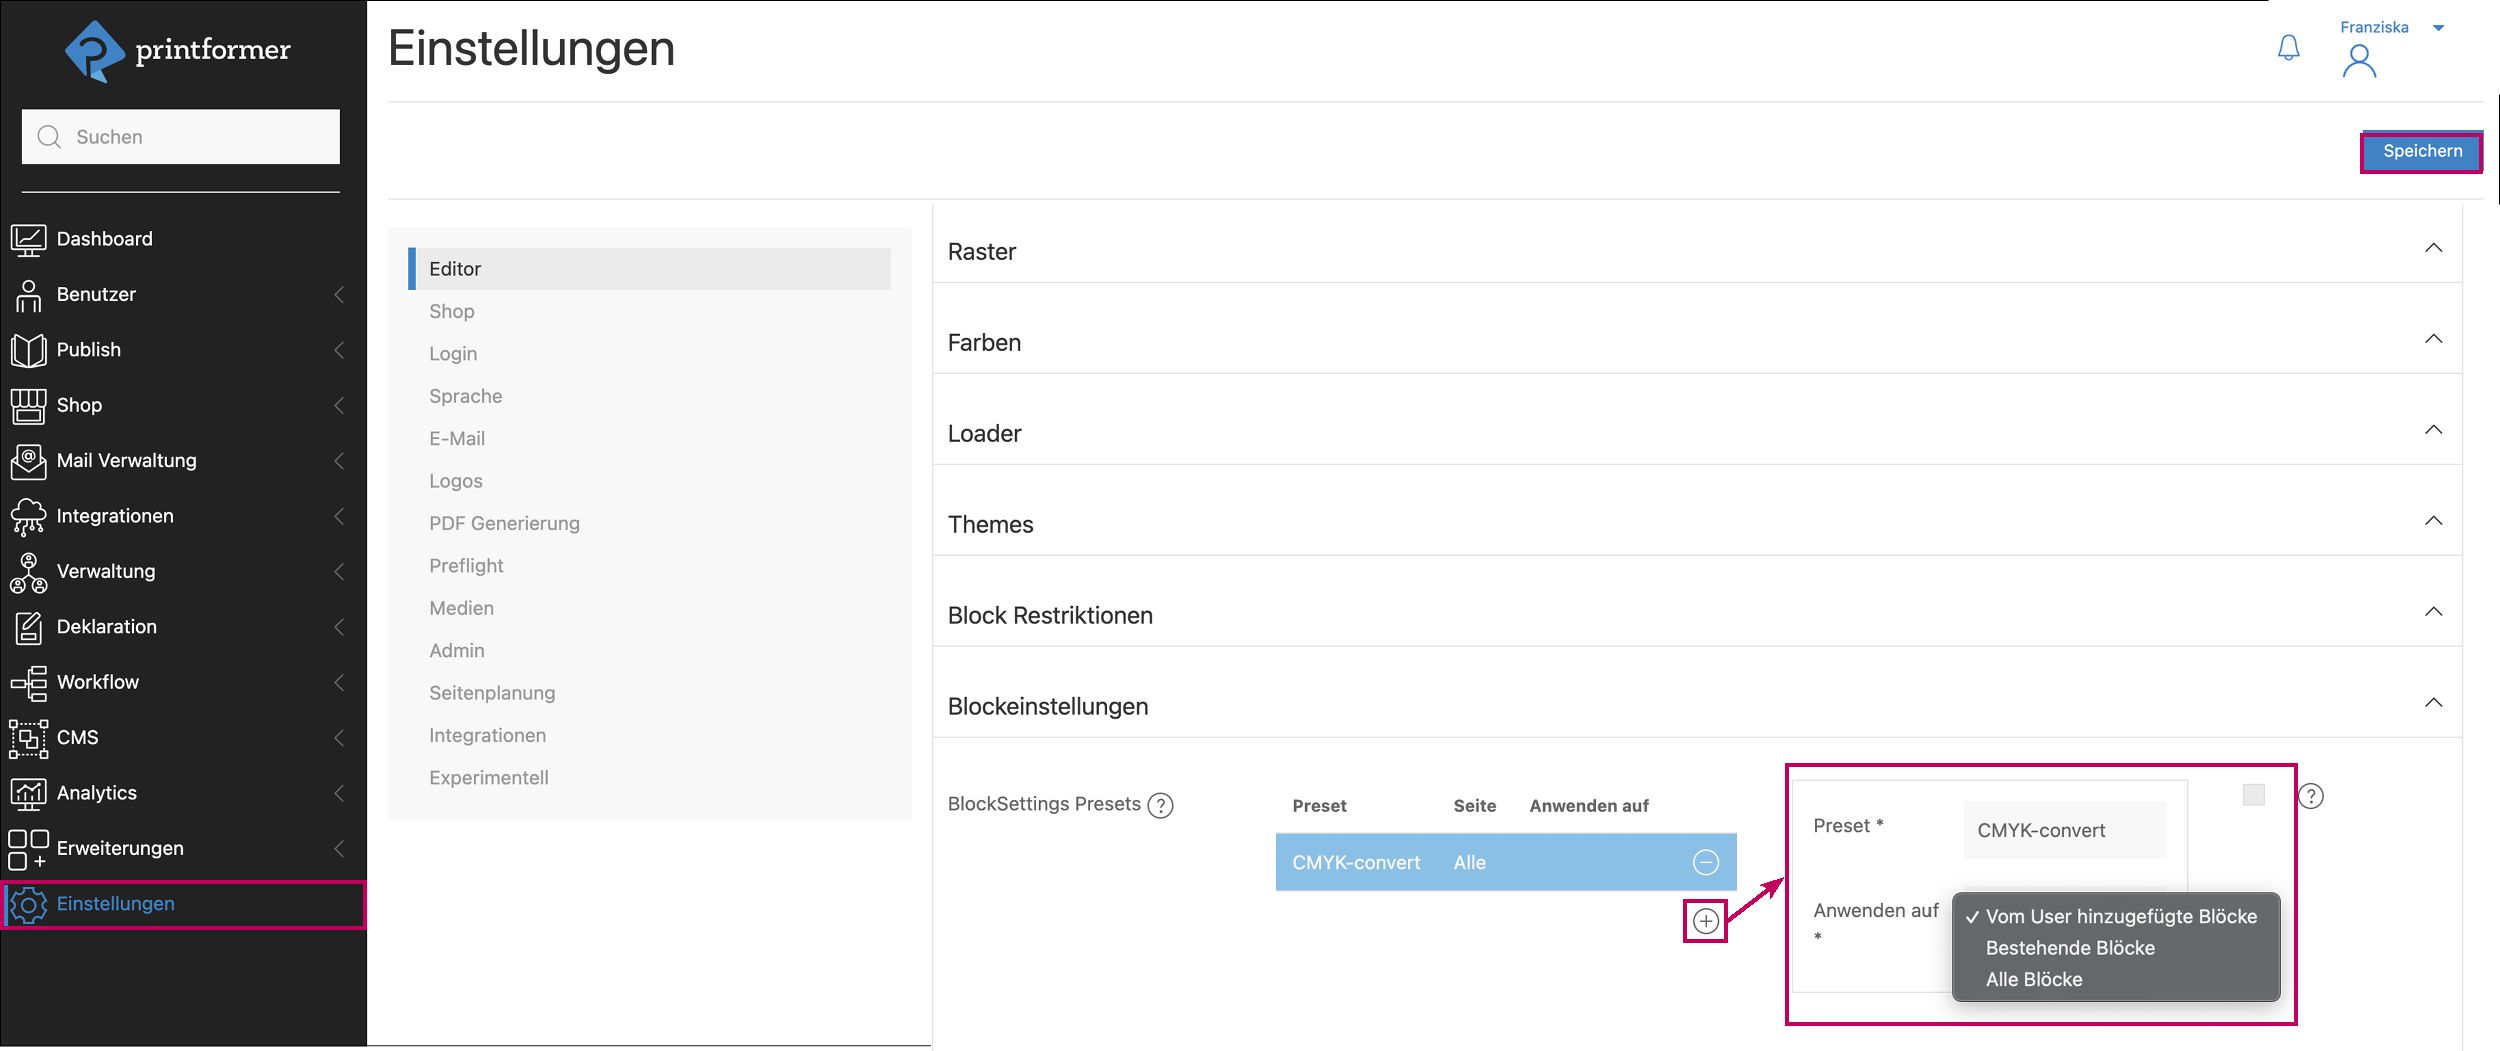
Task: Open help tooltip next to BlockSettings Presets
Action: 1160,805
